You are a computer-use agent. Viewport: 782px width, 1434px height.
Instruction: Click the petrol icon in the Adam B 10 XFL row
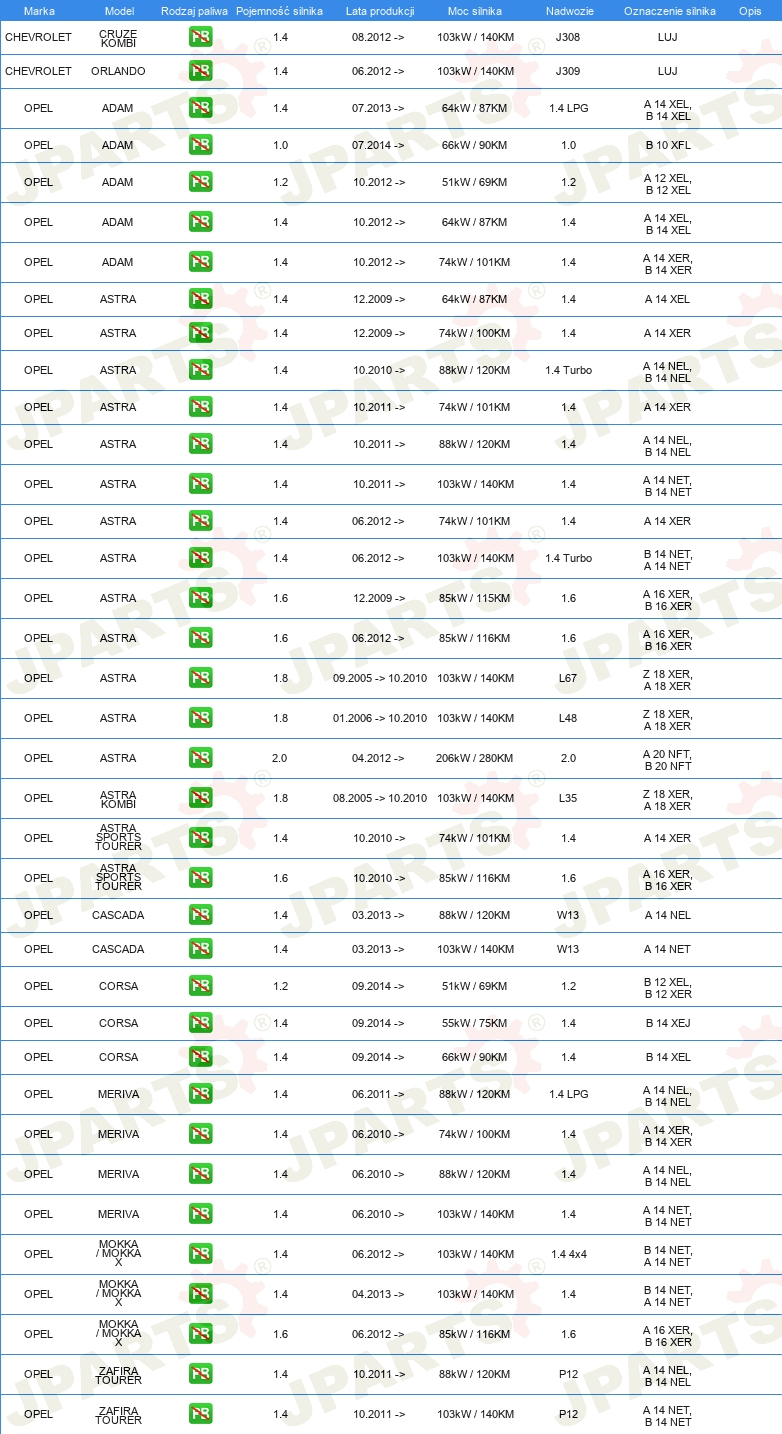(200, 145)
